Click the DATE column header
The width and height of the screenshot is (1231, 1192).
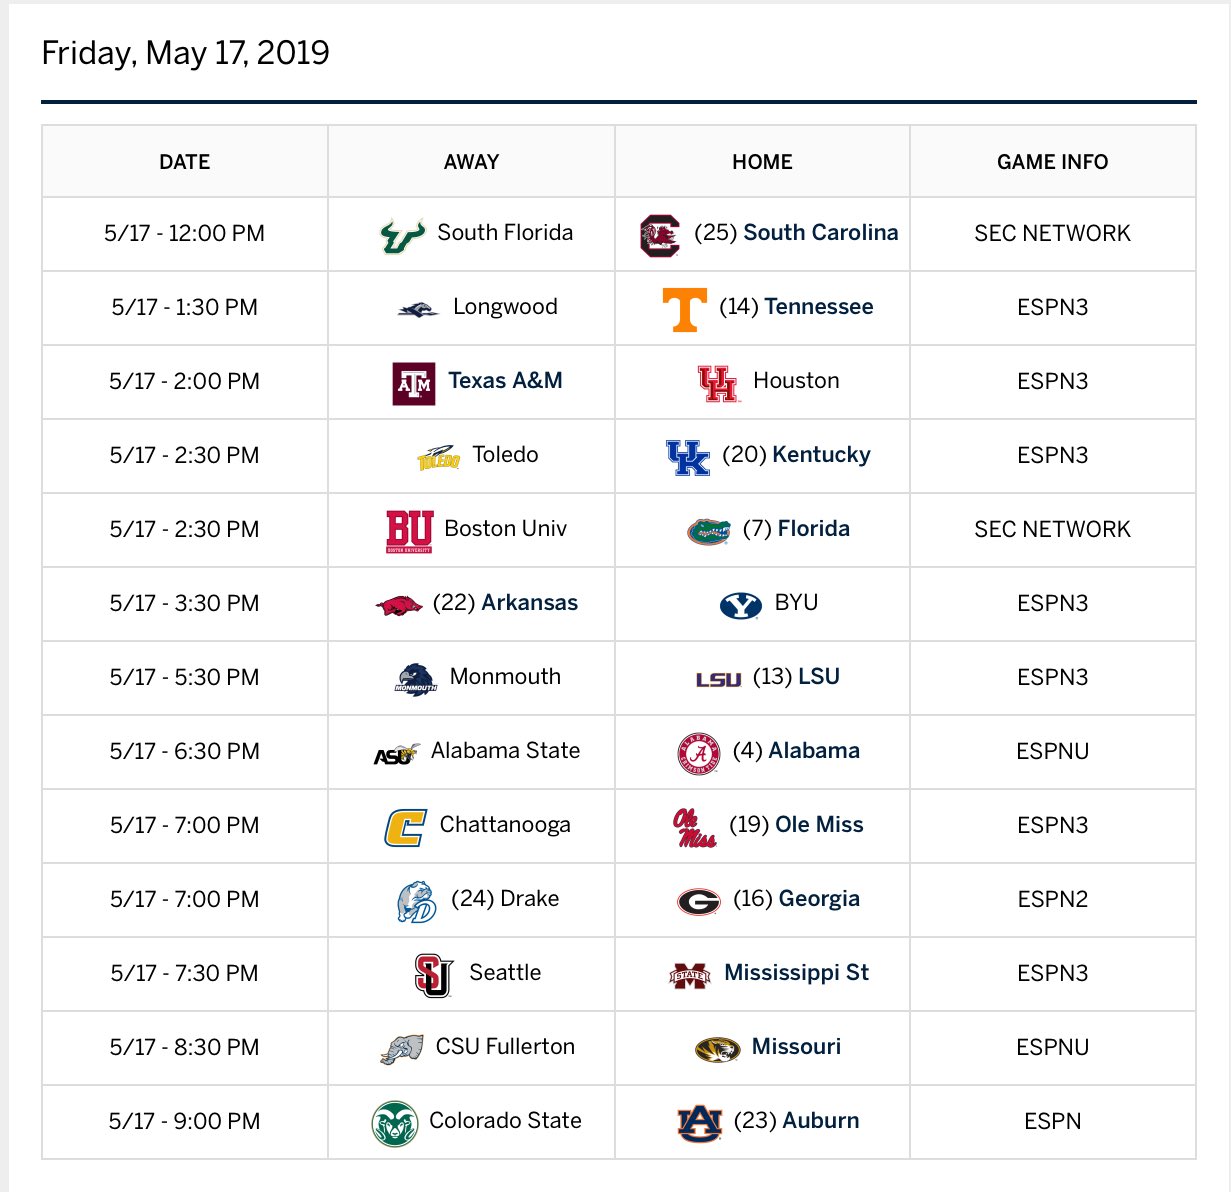tap(185, 162)
